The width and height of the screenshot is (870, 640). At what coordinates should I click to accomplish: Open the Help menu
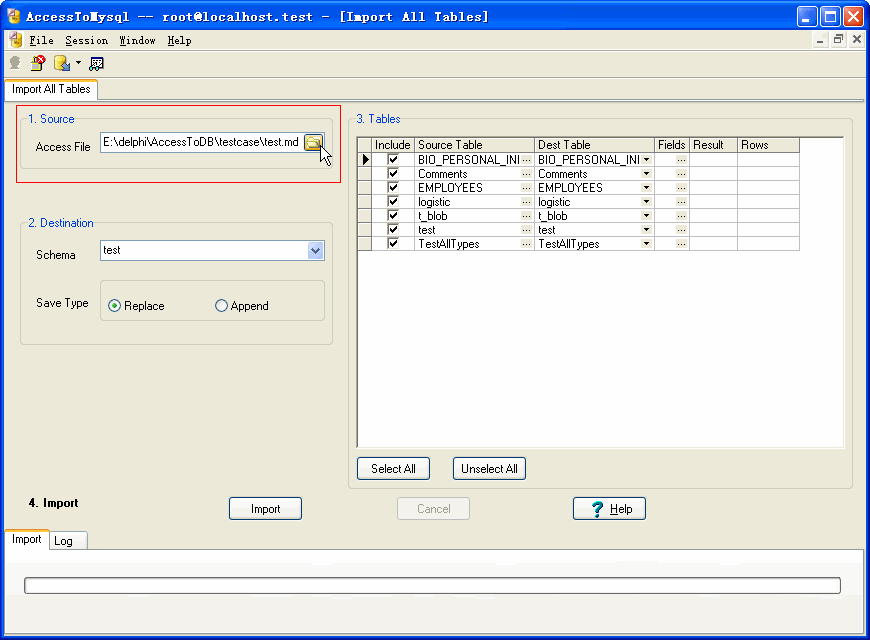coord(179,41)
